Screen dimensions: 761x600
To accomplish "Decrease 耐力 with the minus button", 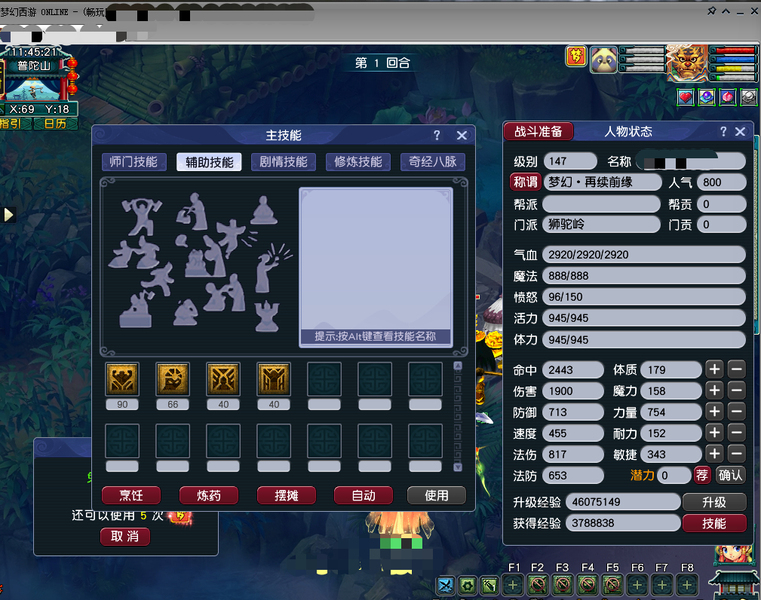I will (736, 433).
